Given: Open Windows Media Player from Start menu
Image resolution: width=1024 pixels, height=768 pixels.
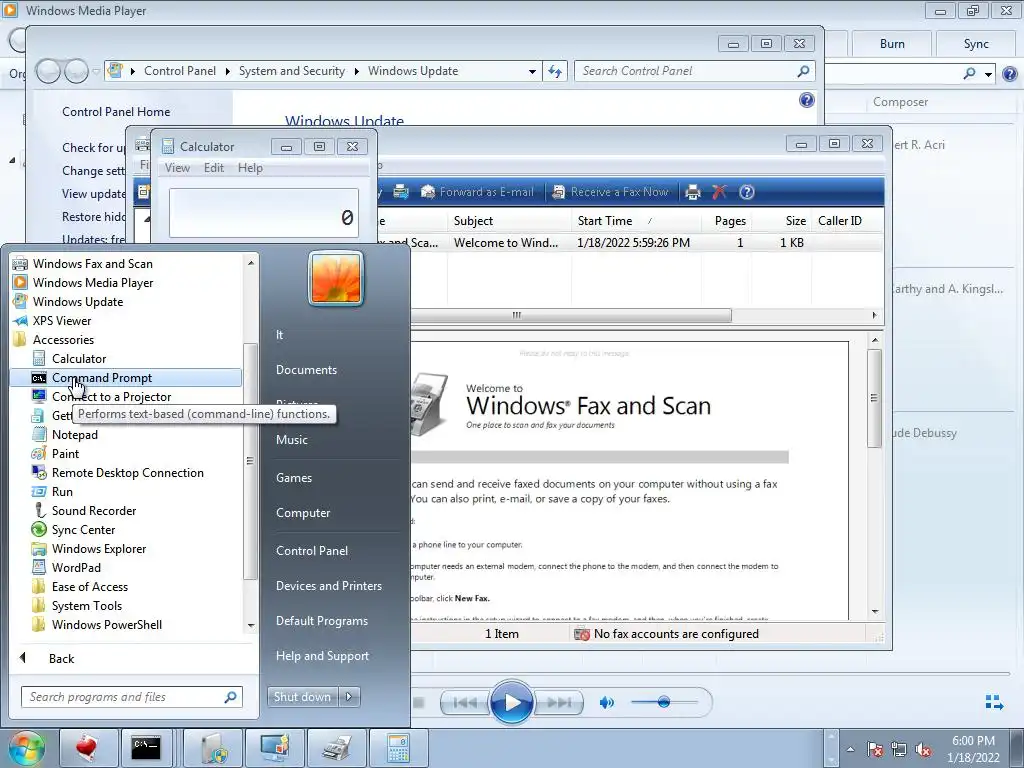Looking at the screenshot, I should coord(93,282).
